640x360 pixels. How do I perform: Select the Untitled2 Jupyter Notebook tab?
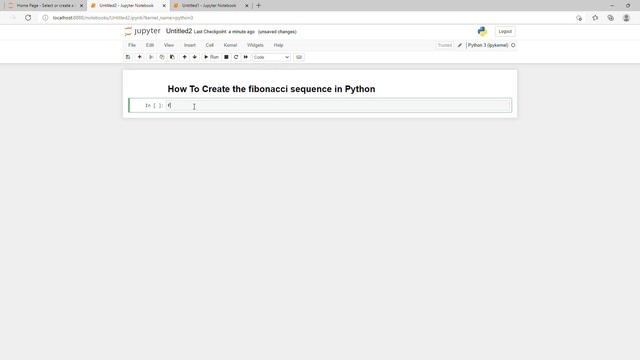[127, 6]
